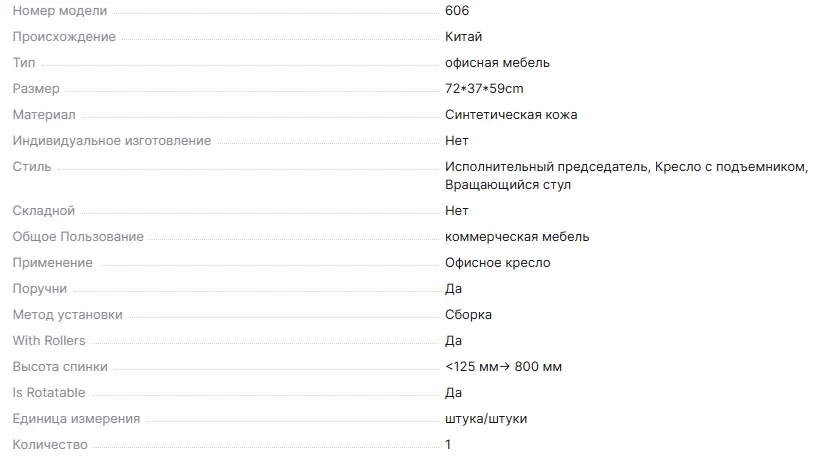This screenshot has height=456, width=814.
Task: Click the 'Индивидуальное изготовление' label
Action: [112, 141]
